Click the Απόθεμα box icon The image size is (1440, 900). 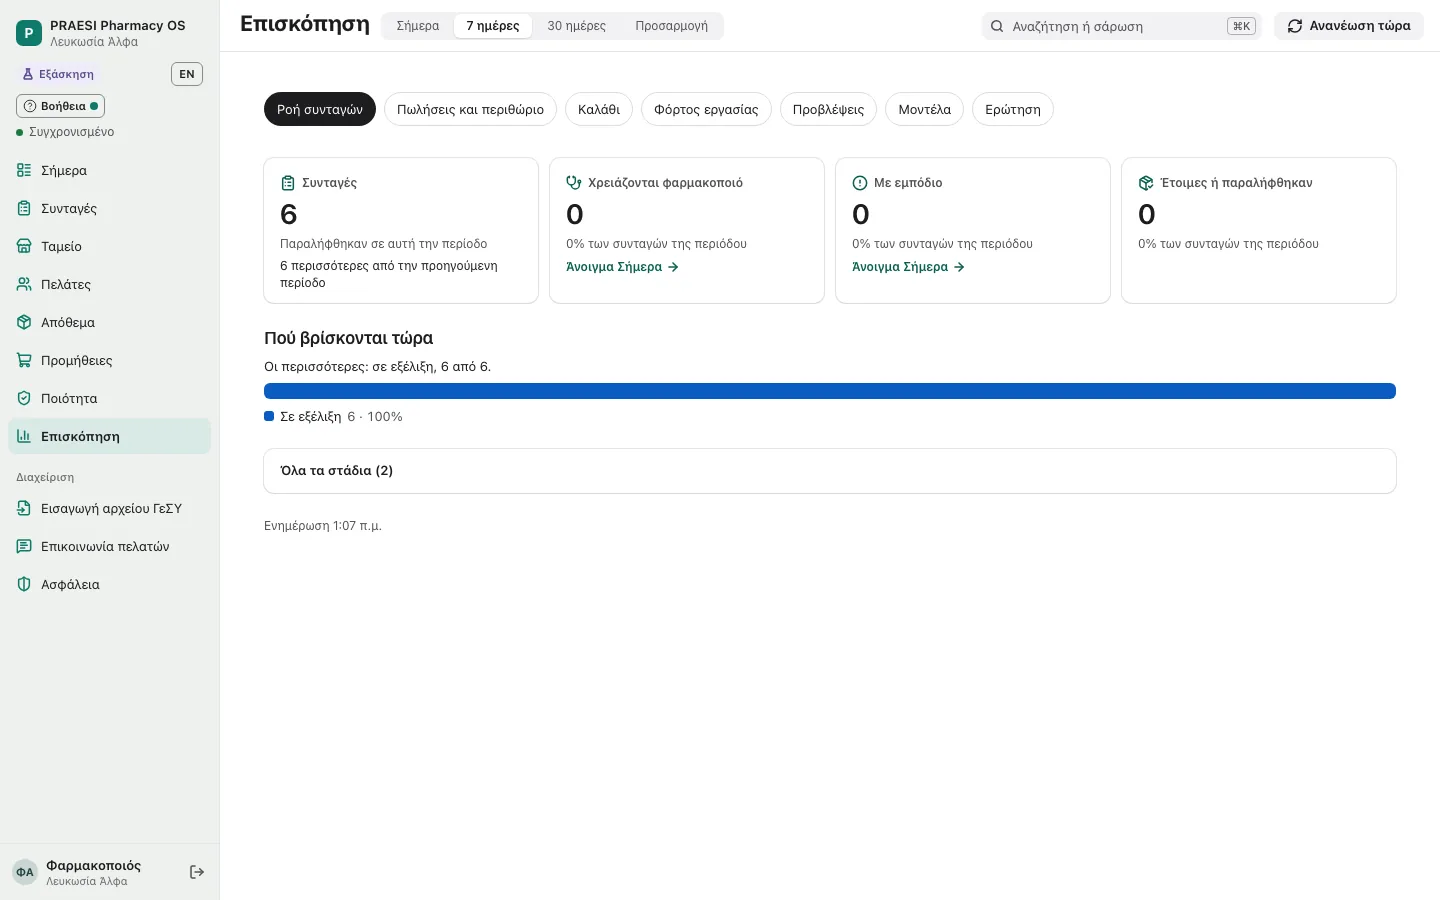[24, 322]
